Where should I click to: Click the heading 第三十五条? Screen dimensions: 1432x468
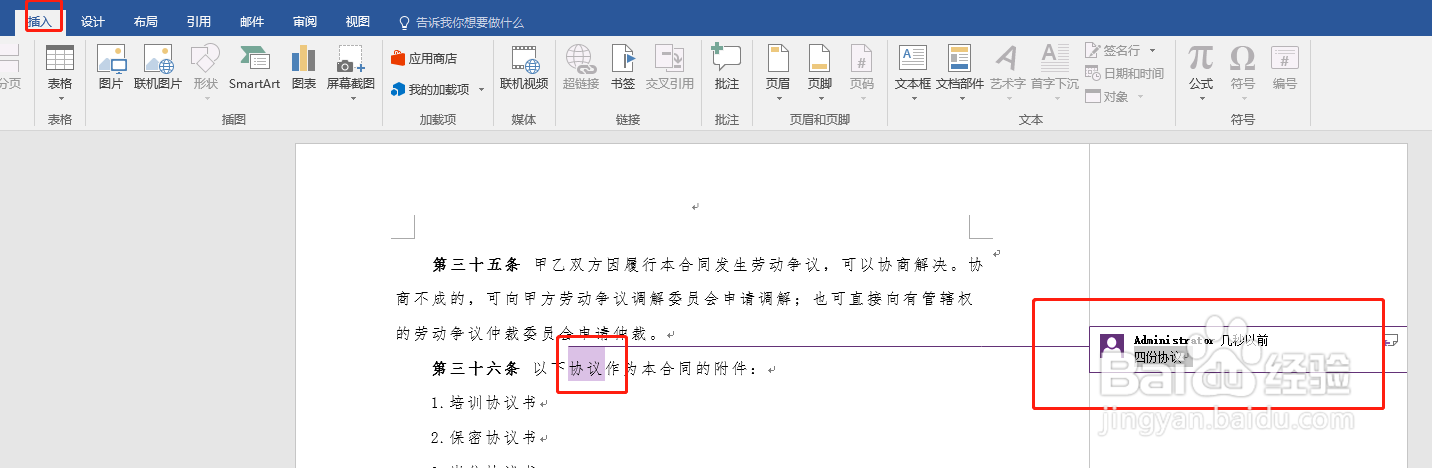tap(476, 265)
